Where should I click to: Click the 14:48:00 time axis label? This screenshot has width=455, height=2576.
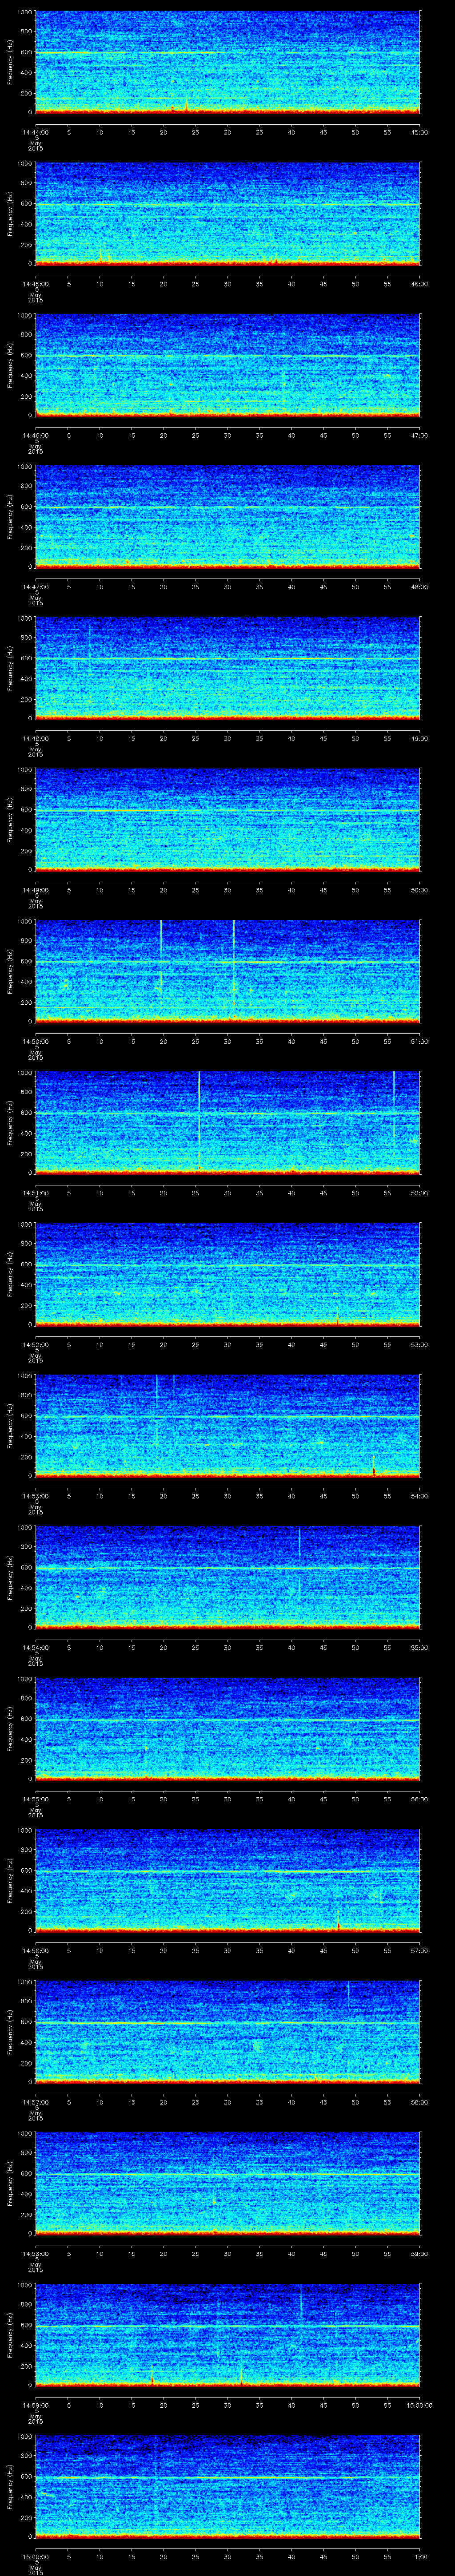click(x=35, y=738)
